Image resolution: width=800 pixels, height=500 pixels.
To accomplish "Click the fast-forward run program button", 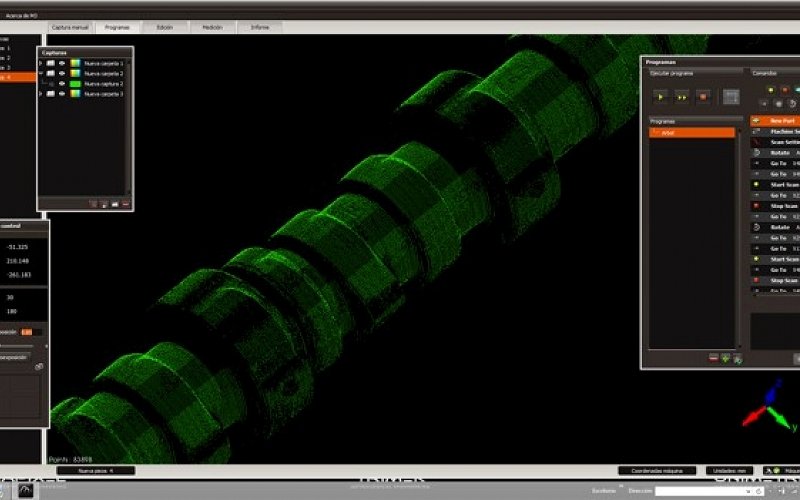I will pyautogui.click(x=682, y=96).
